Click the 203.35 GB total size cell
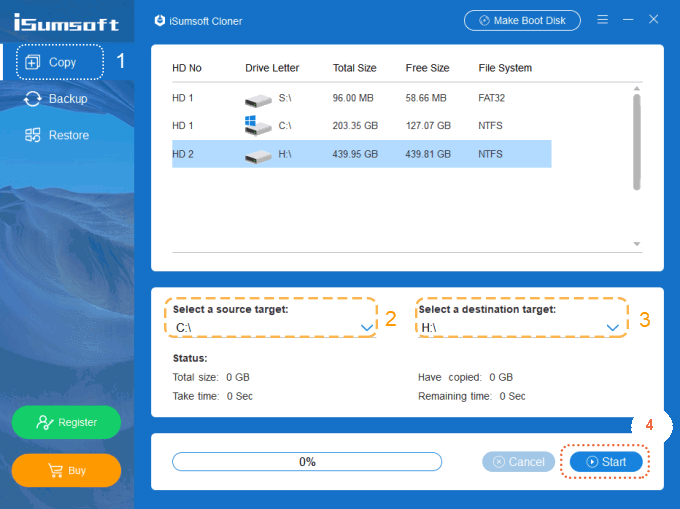This screenshot has width=680, height=509. point(355,126)
